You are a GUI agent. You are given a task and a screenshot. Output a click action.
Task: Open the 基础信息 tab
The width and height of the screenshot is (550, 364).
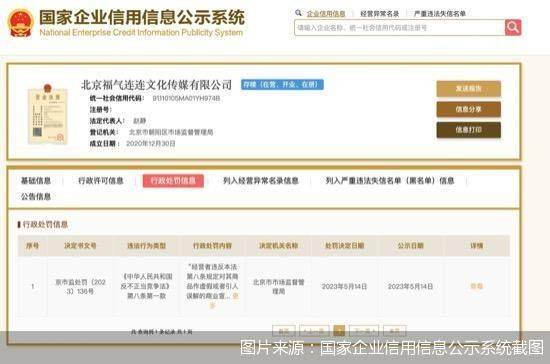click(x=36, y=181)
